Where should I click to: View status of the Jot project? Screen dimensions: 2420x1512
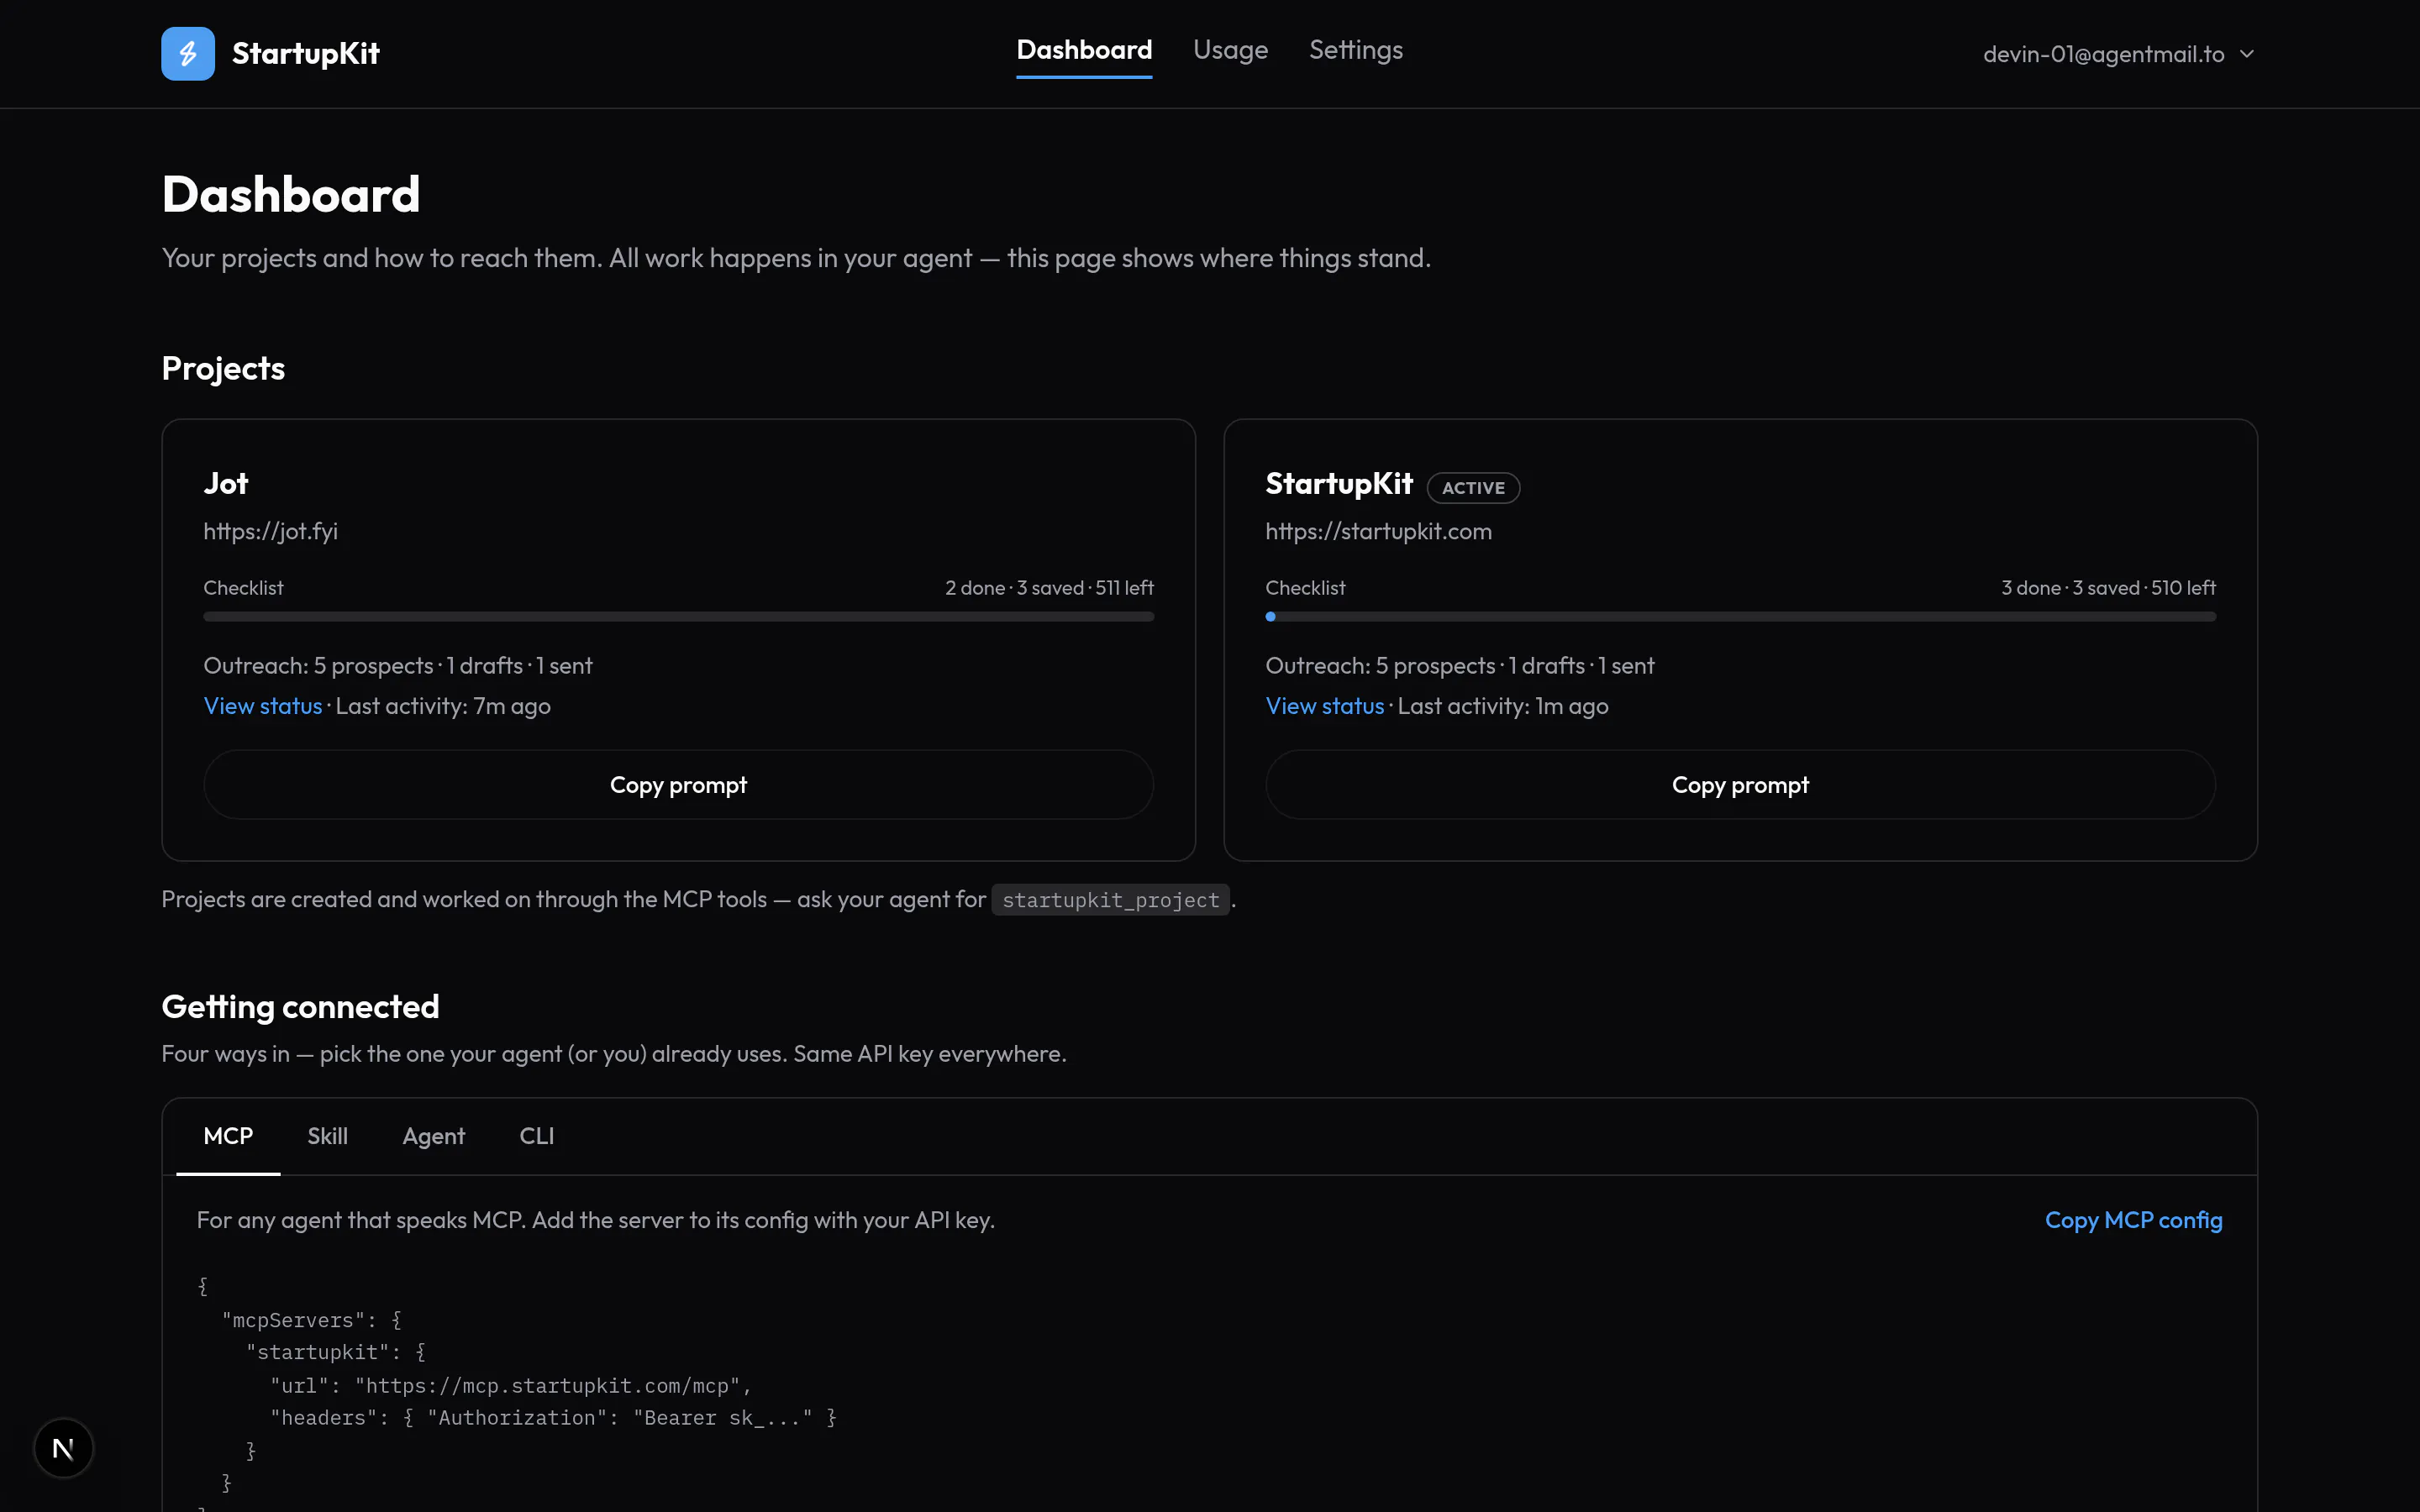pyautogui.click(x=262, y=706)
